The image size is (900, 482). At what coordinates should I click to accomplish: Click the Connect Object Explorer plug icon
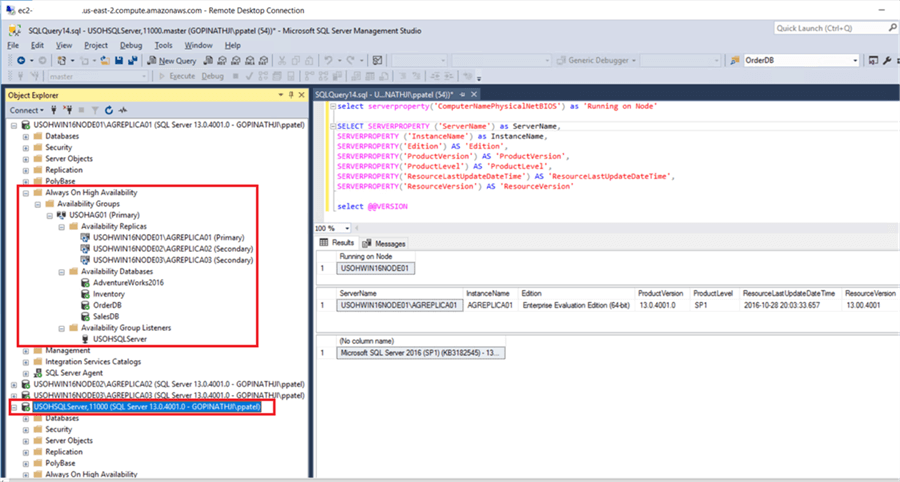point(54,110)
